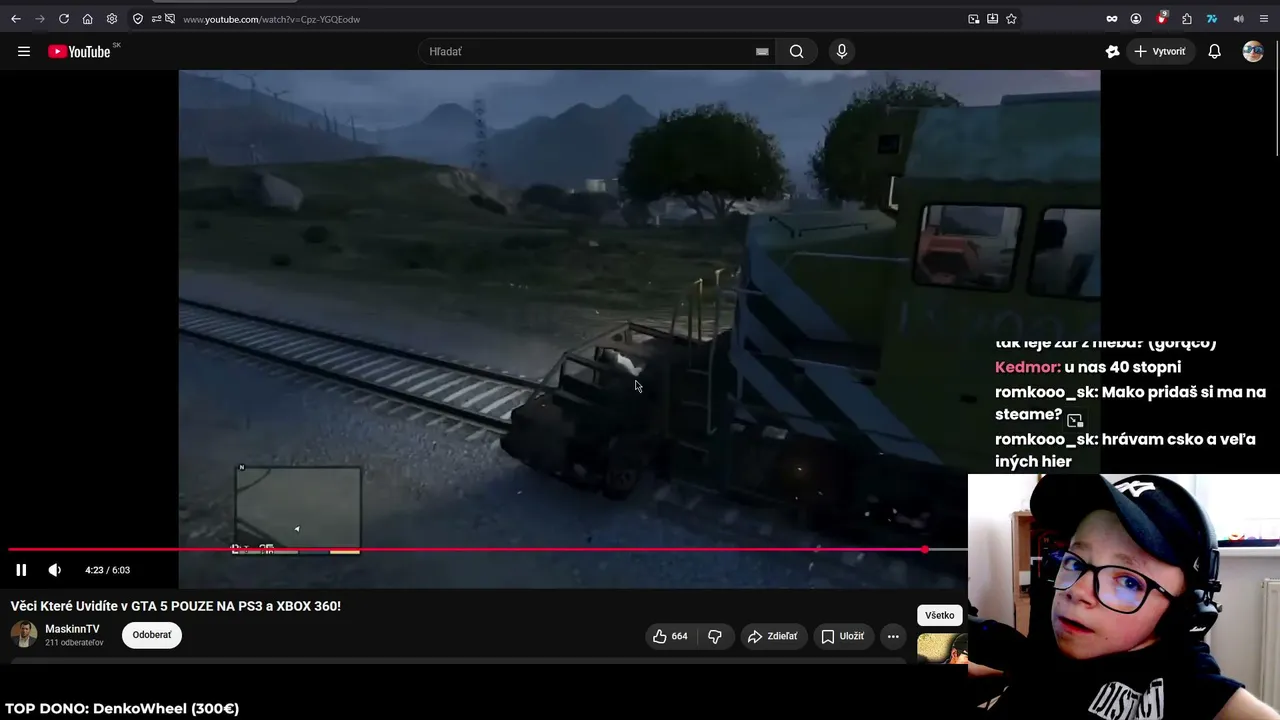This screenshot has height=720, width=1280.
Task: Click the infinity mask extension icon
Action: [x=1111, y=19]
